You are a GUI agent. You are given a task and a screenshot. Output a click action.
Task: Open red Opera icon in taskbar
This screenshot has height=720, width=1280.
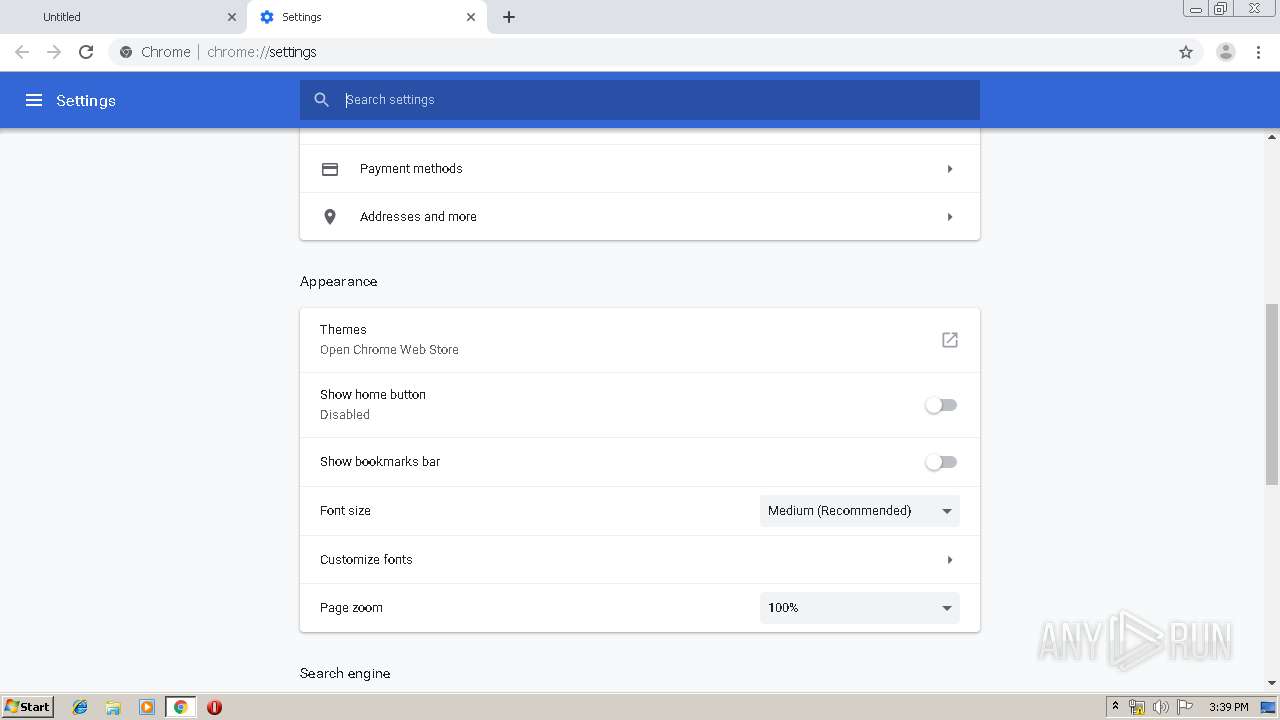coord(214,707)
